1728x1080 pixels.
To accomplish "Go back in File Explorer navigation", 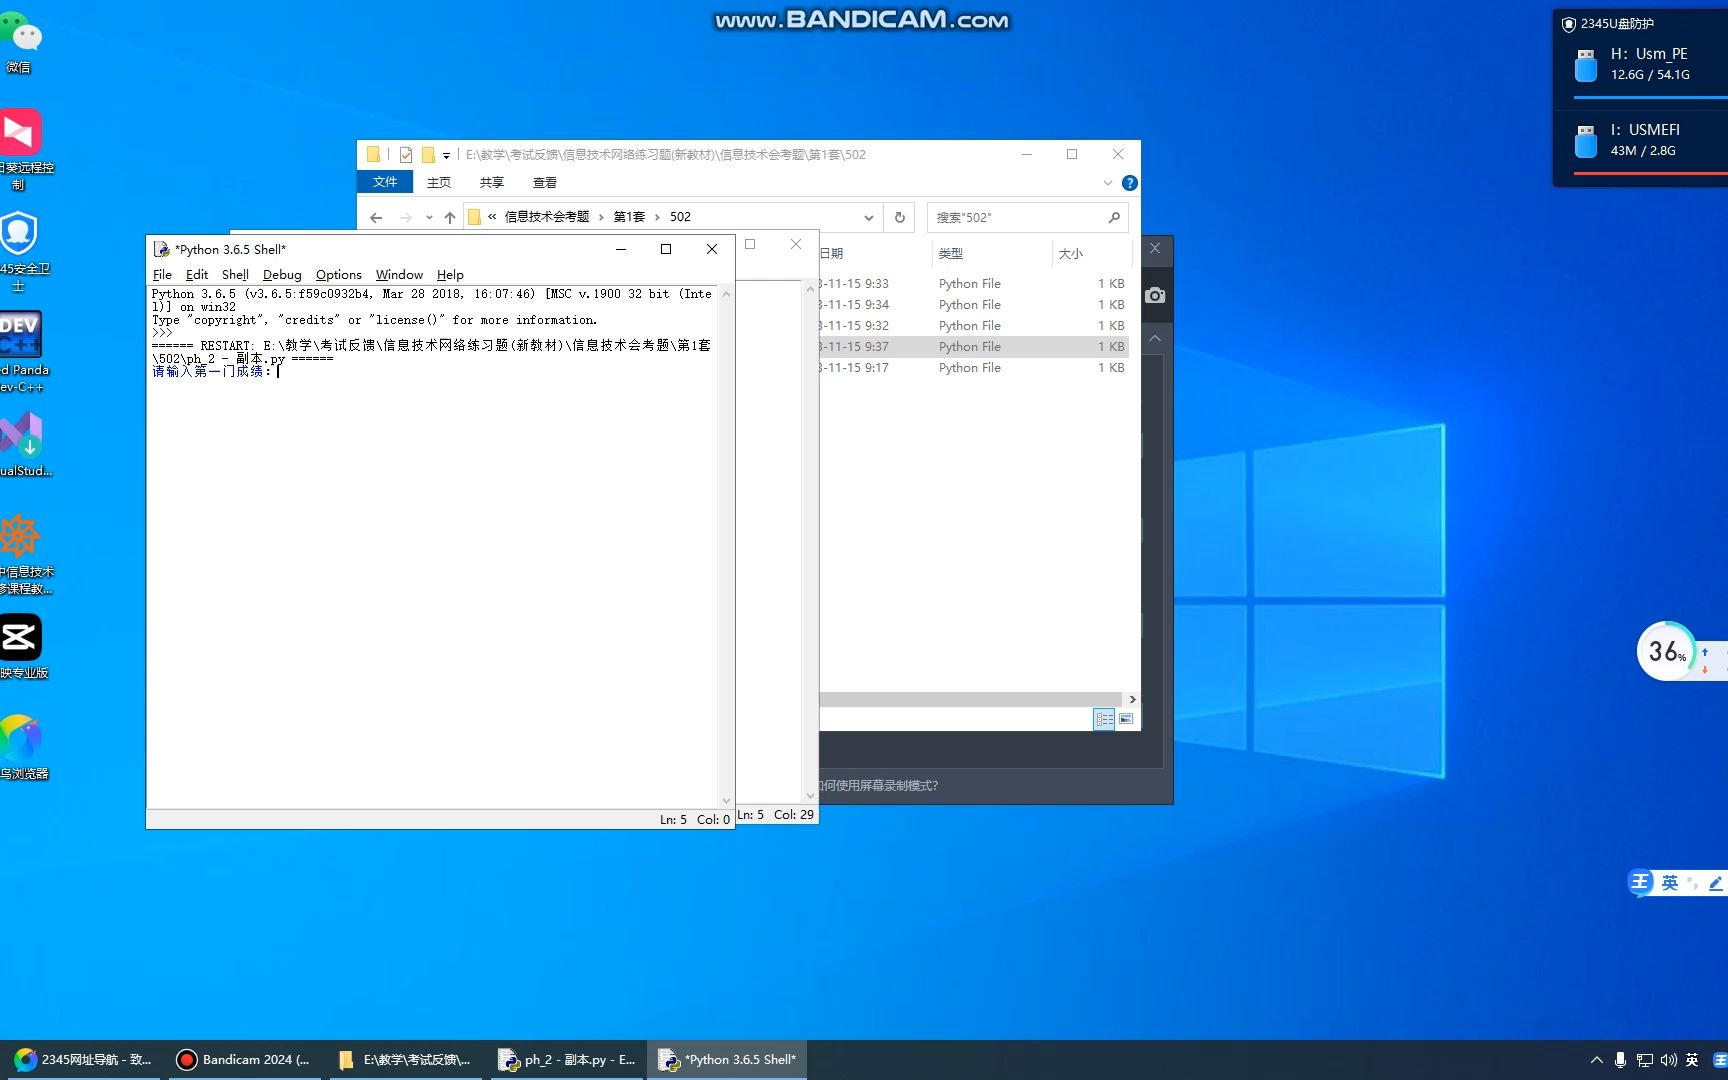I will (376, 217).
